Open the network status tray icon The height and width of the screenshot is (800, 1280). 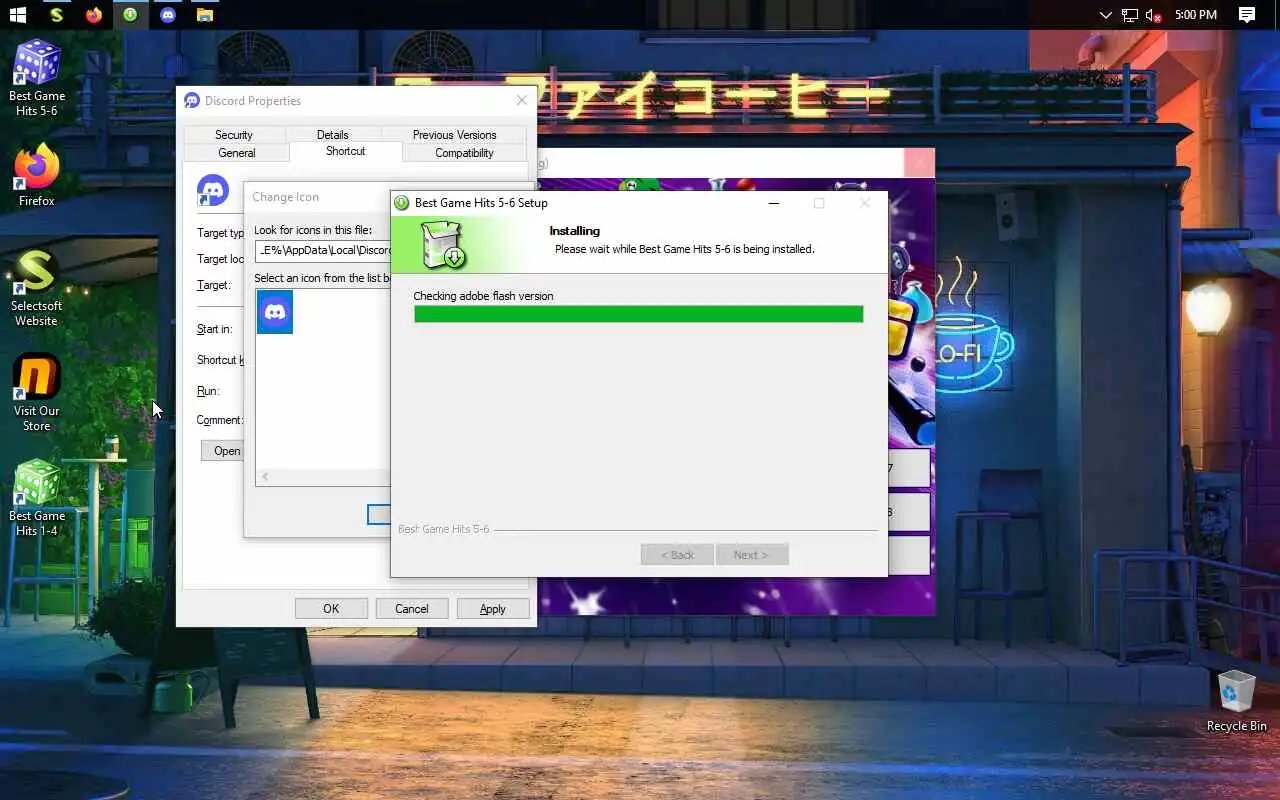coord(1130,15)
